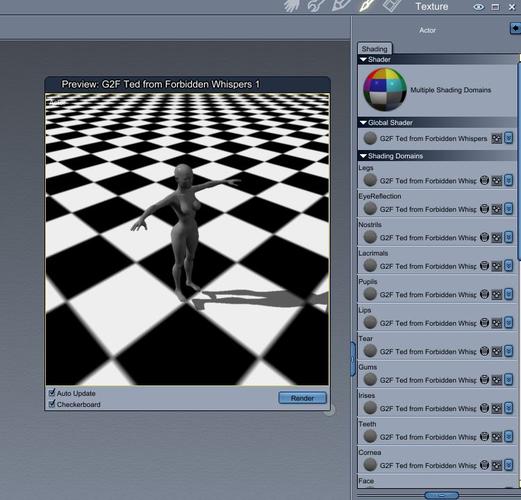Click the EyeReflection shader sphere swatch
521x500 pixels.
[x=370, y=209]
